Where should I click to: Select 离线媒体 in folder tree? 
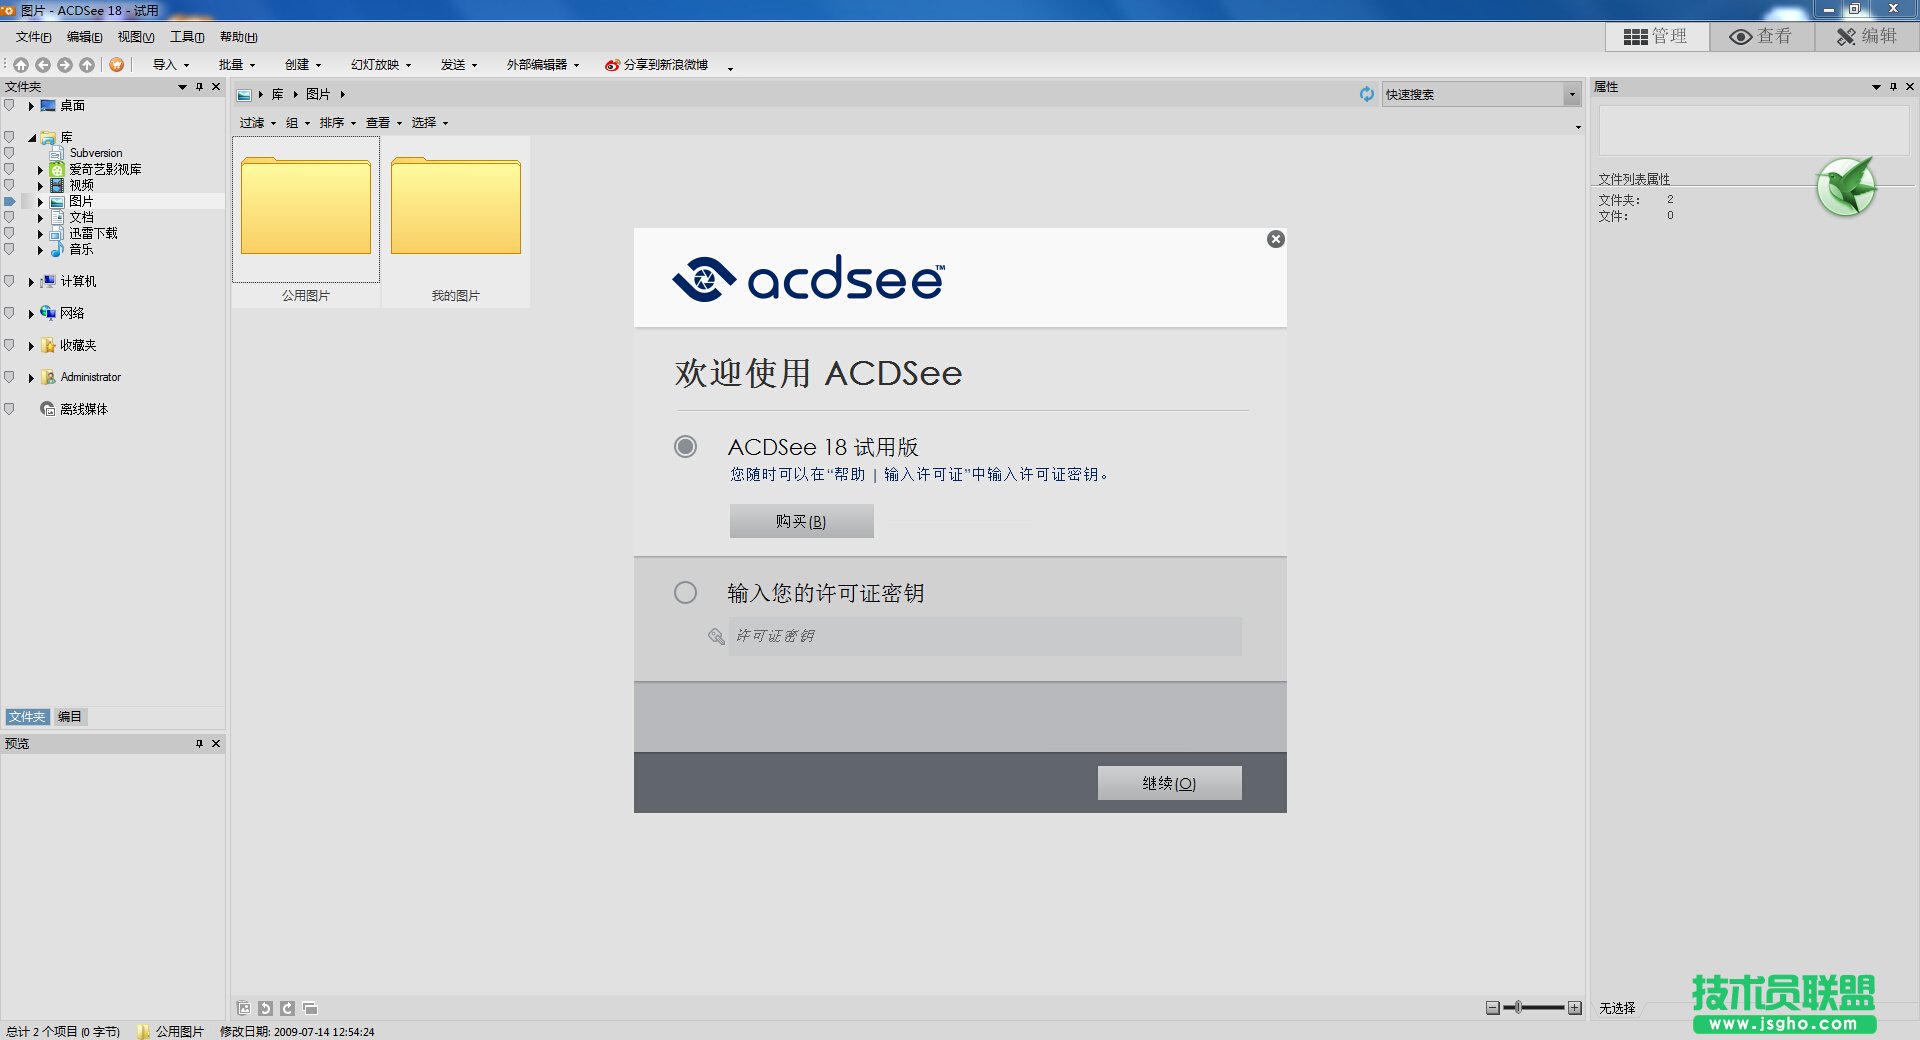84,409
